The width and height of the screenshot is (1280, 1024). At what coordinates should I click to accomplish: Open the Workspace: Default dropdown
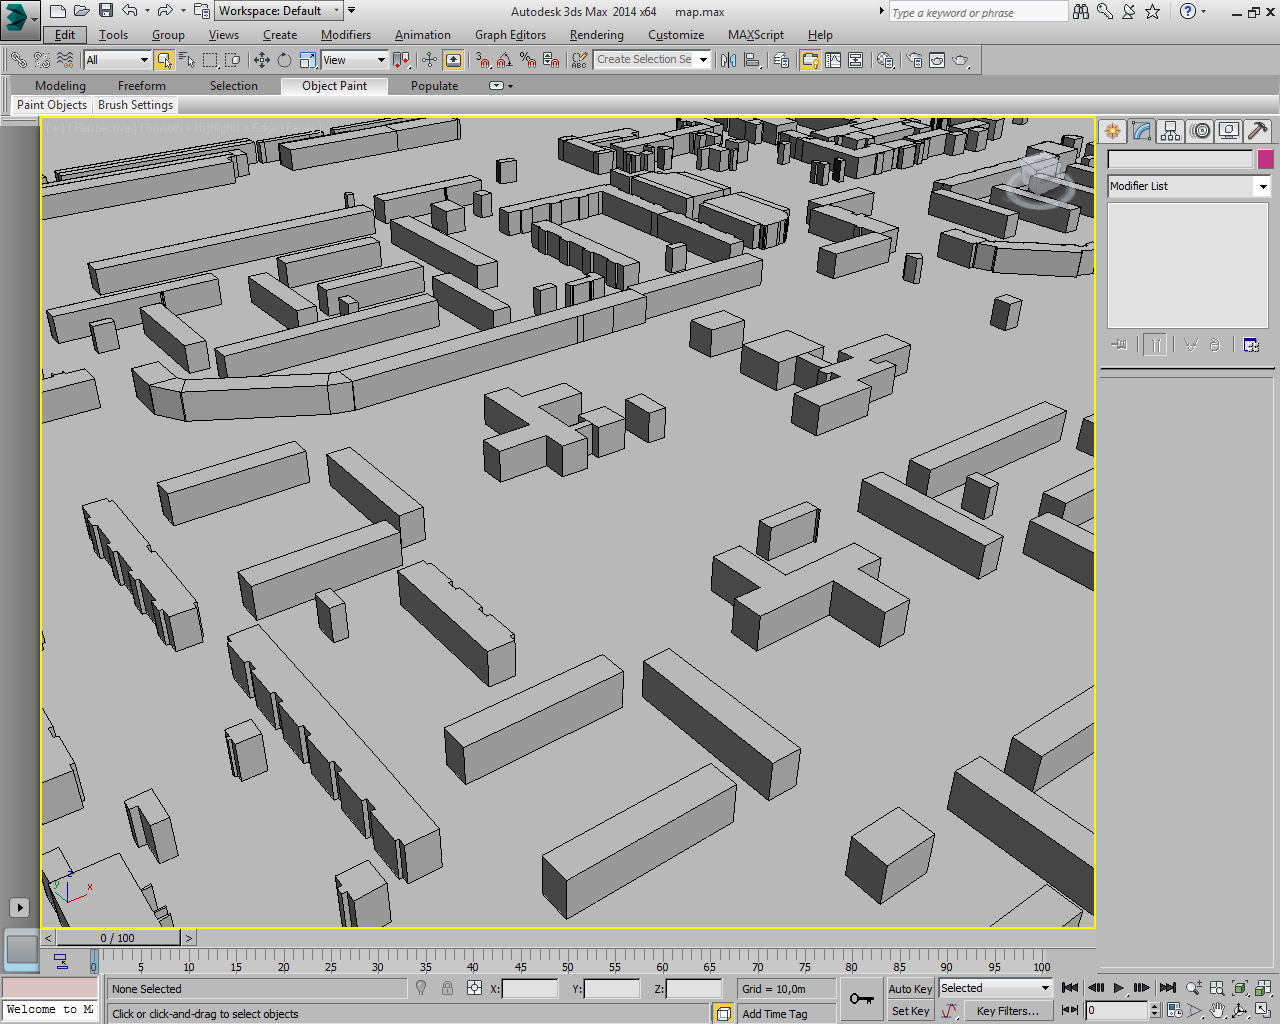coord(279,11)
